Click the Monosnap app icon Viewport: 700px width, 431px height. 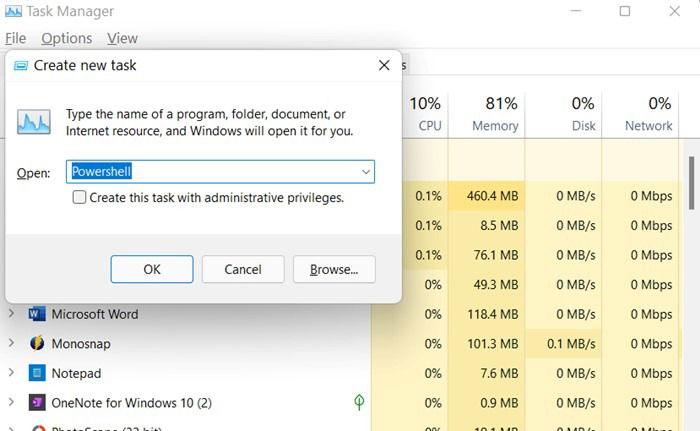click(x=37, y=343)
